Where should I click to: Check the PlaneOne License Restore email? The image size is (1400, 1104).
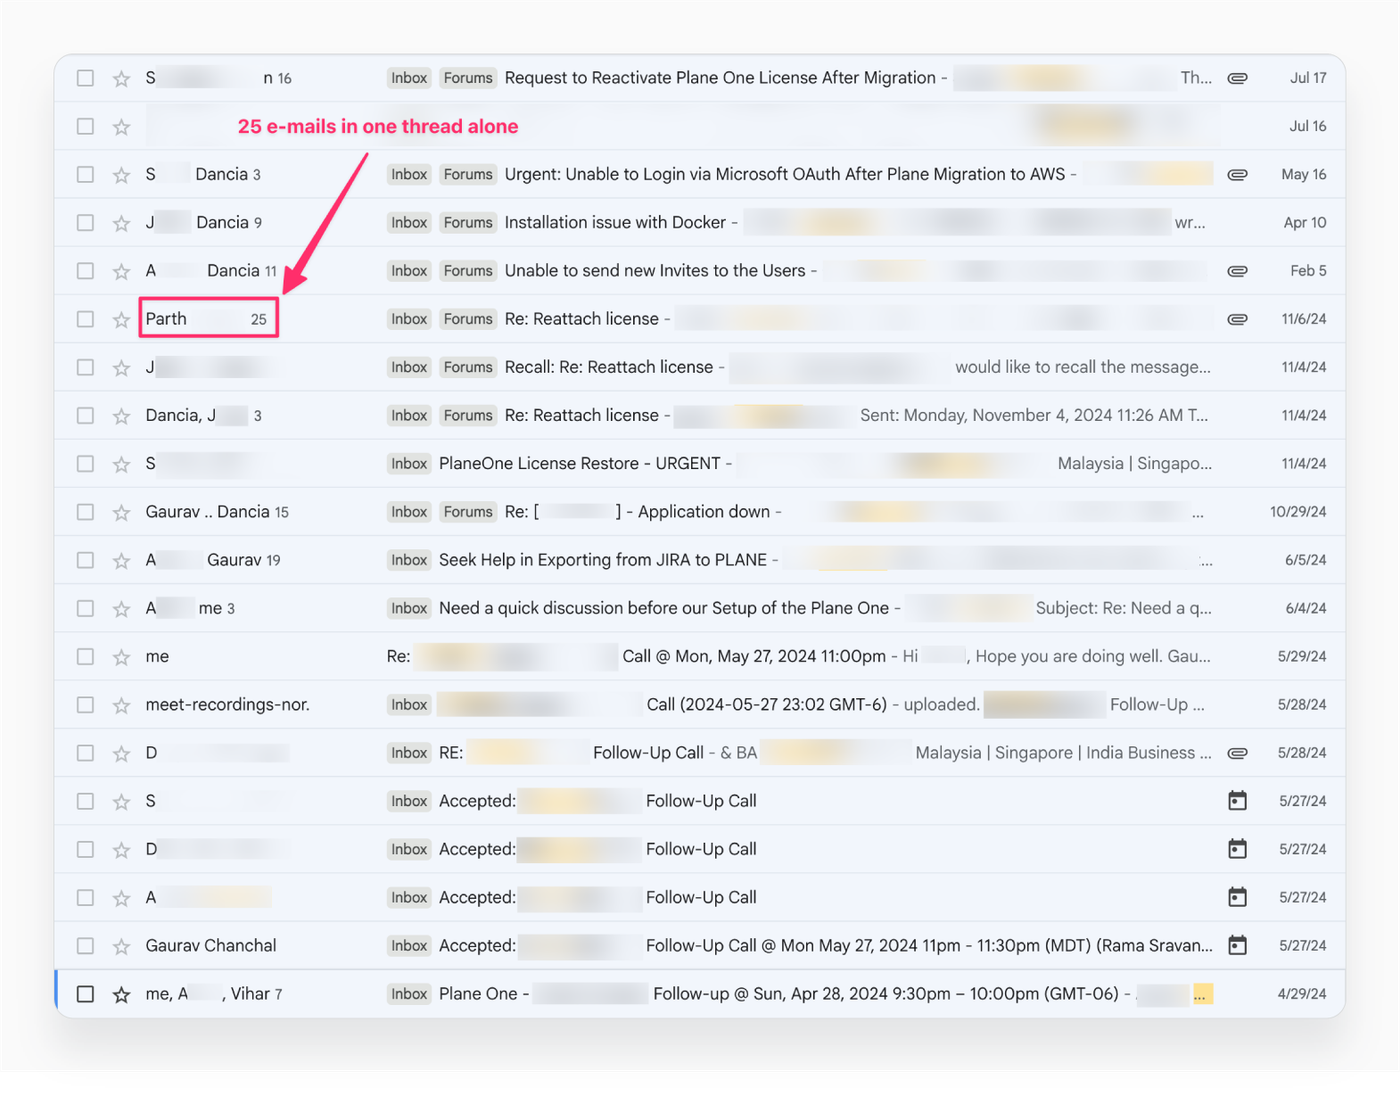tap(85, 464)
